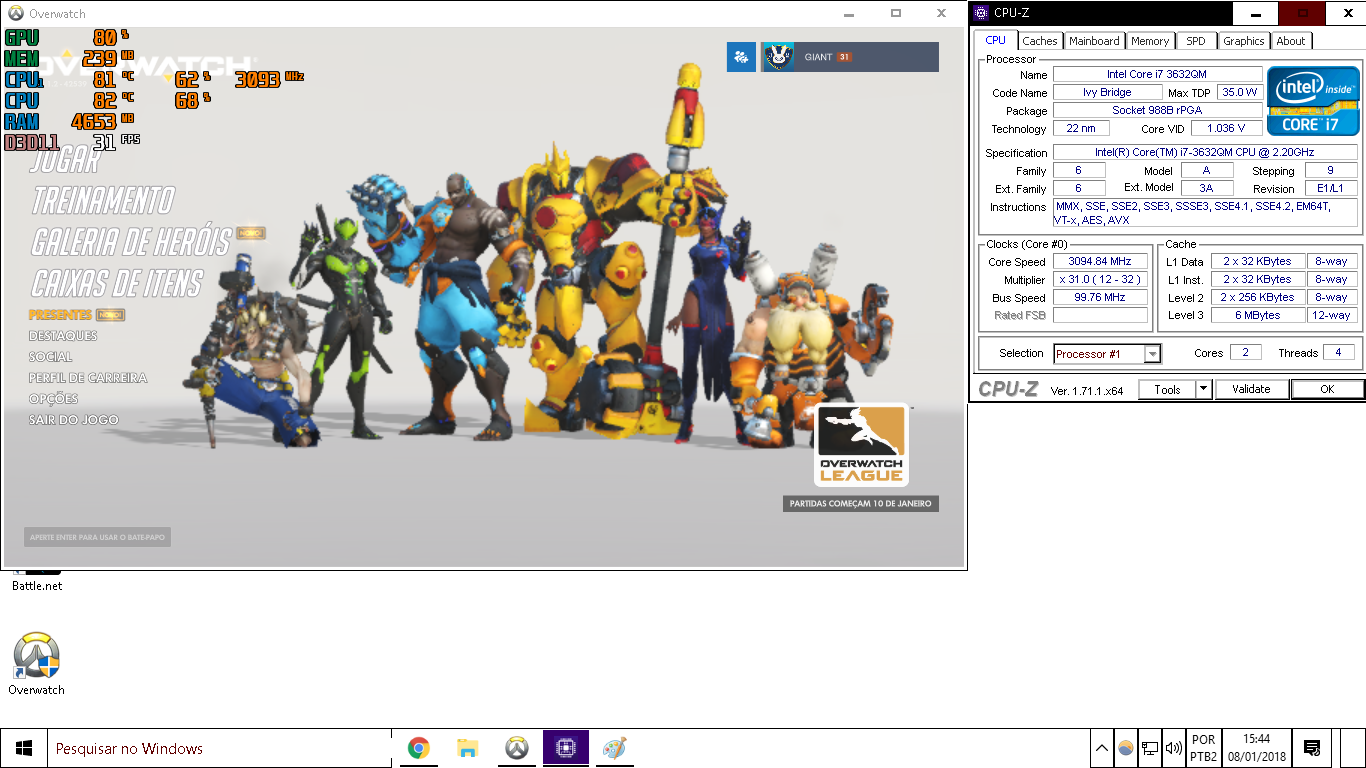
Task: Open the clock showing 15:44
Action: coord(1257,748)
